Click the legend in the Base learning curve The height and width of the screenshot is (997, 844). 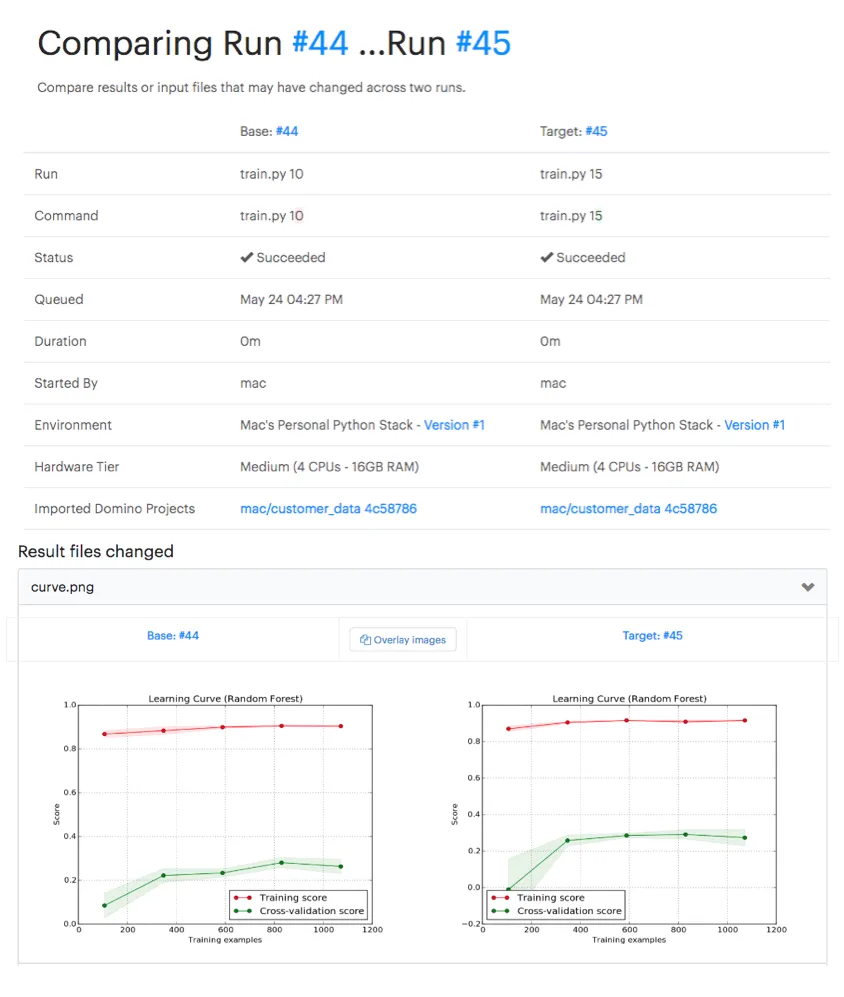coord(298,904)
